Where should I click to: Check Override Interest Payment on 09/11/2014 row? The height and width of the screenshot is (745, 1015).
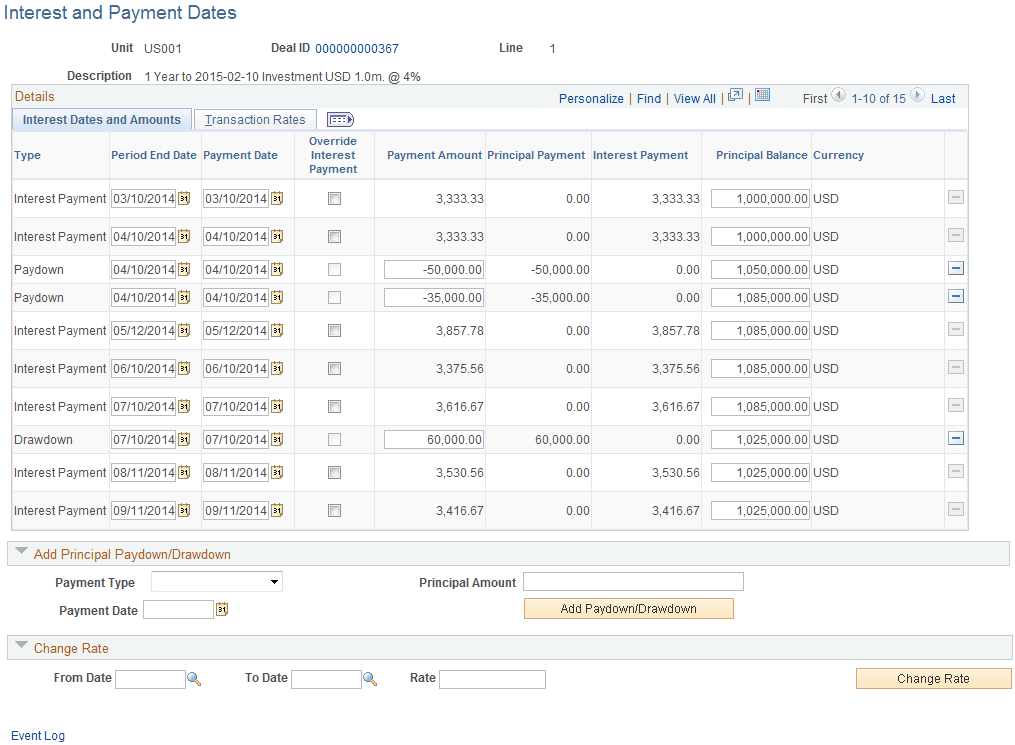coord(332,510)
